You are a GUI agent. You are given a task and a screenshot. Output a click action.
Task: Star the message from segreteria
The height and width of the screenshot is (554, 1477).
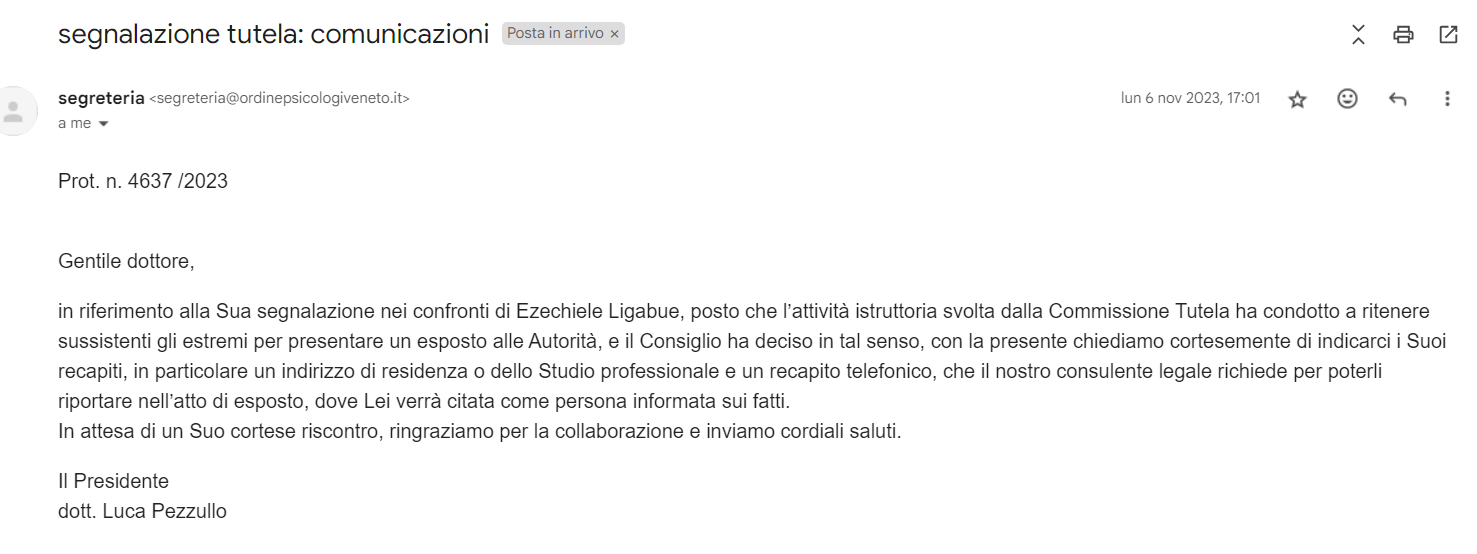click(x=1297, y=99)
